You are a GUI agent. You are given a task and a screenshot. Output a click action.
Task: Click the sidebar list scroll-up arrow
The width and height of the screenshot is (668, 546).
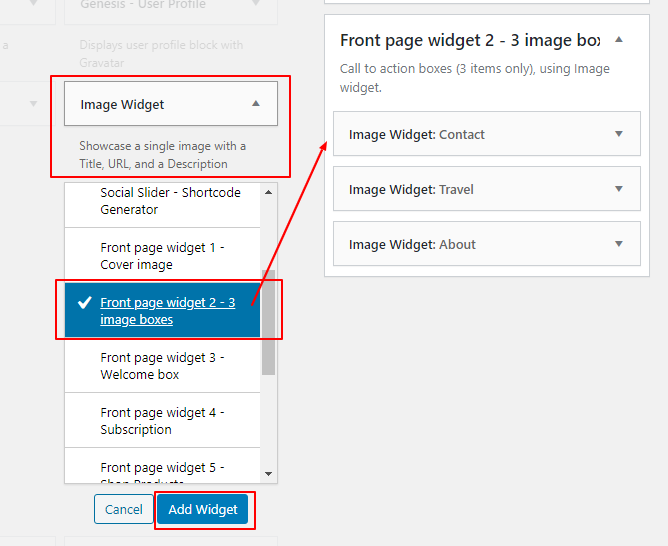(x=268, y=192)
